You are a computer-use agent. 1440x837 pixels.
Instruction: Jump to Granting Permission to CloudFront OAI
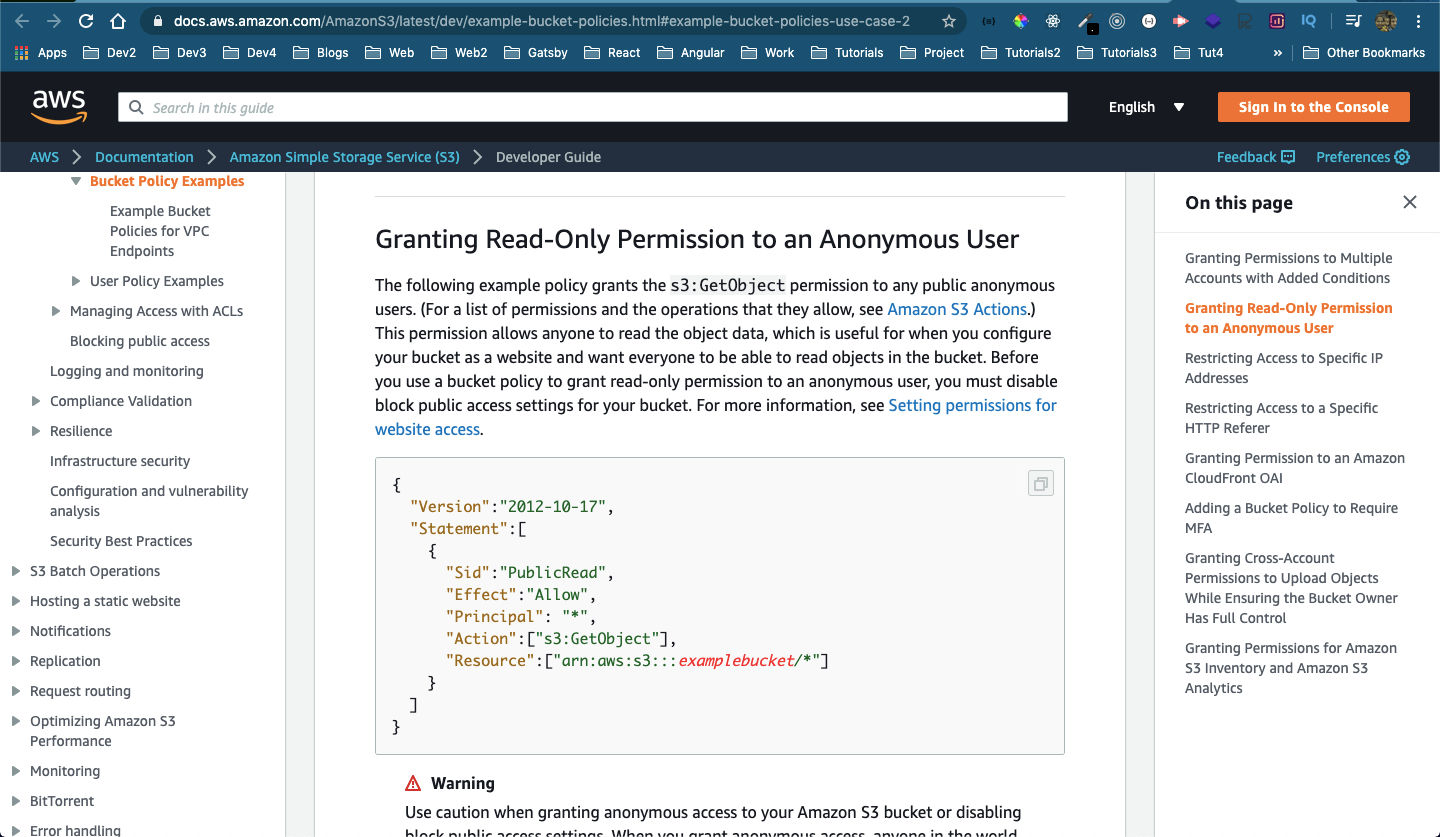click(1295, 468)
